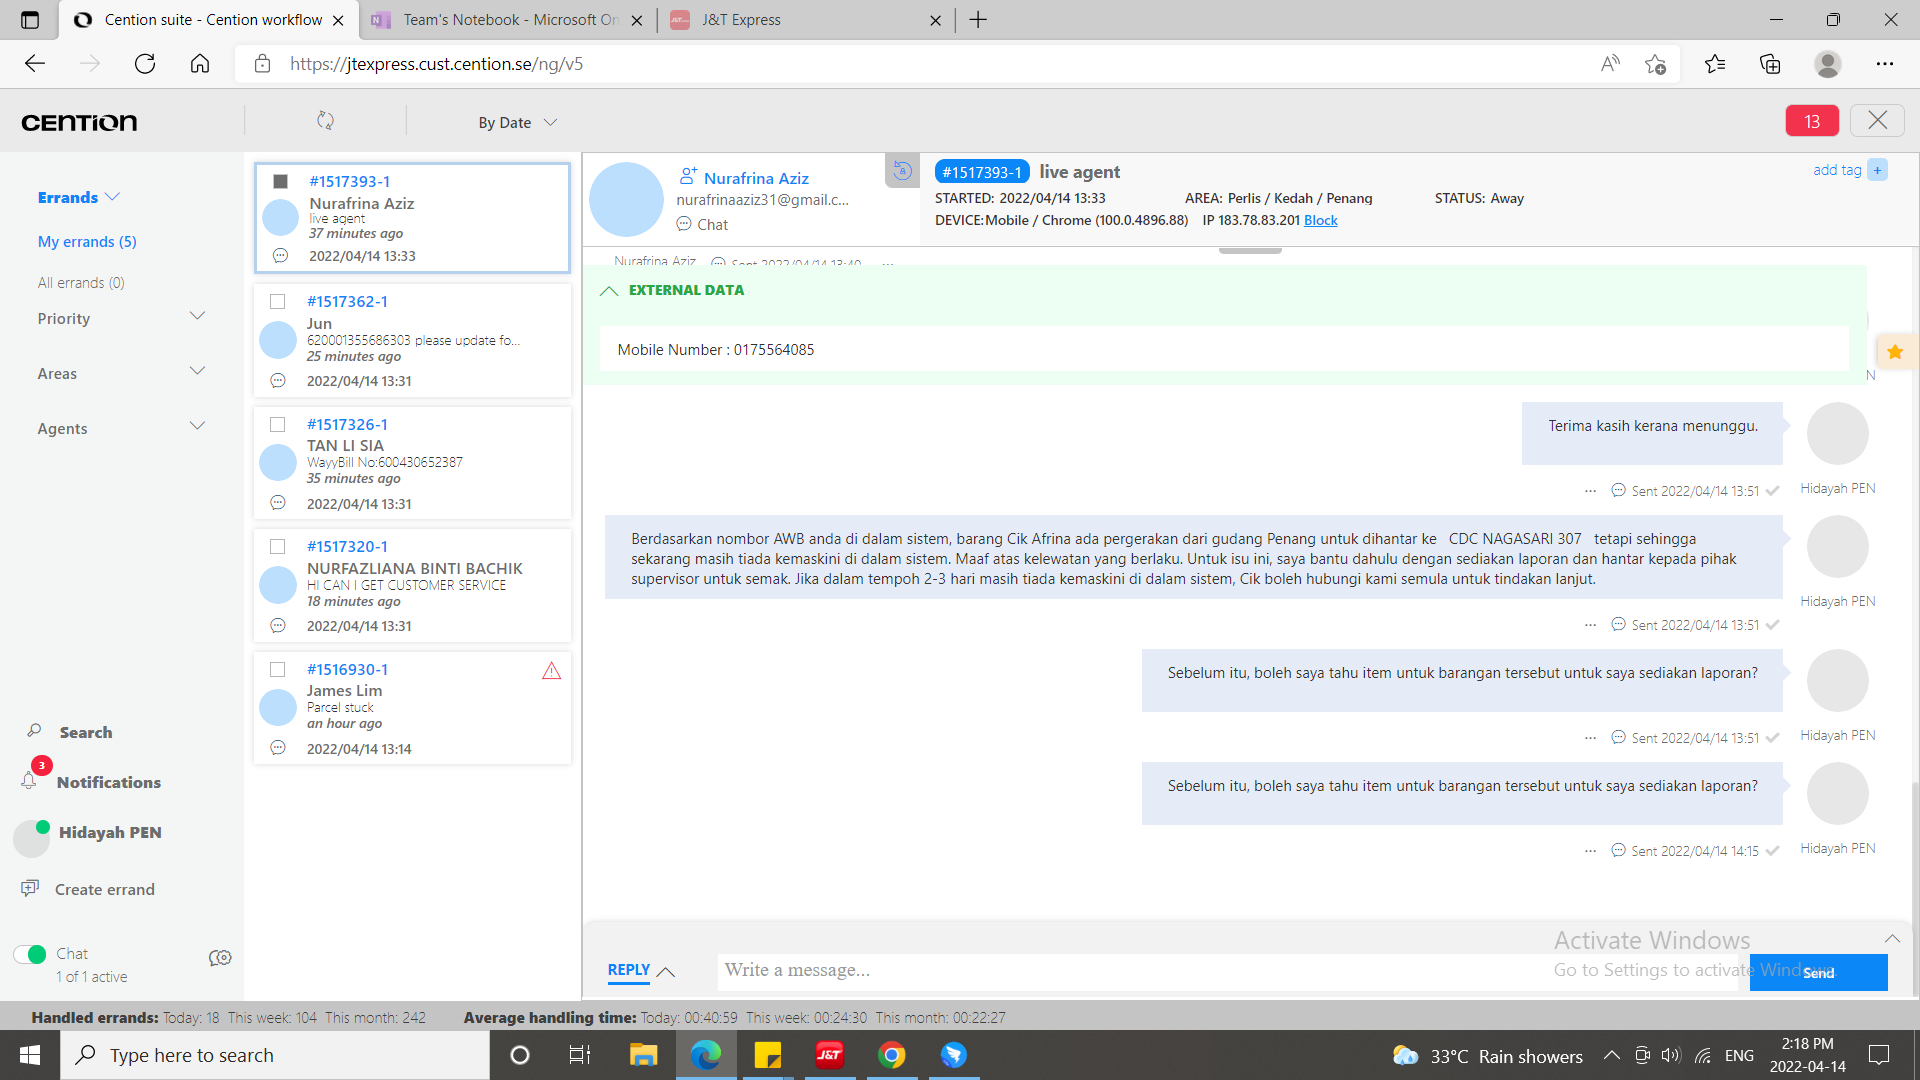The width and height of the screenshot is (1920, 1080).
Task: Open errand #1517320-1 from NURFAZLIANA BINTI BACHIK
Action: point(412,585)
